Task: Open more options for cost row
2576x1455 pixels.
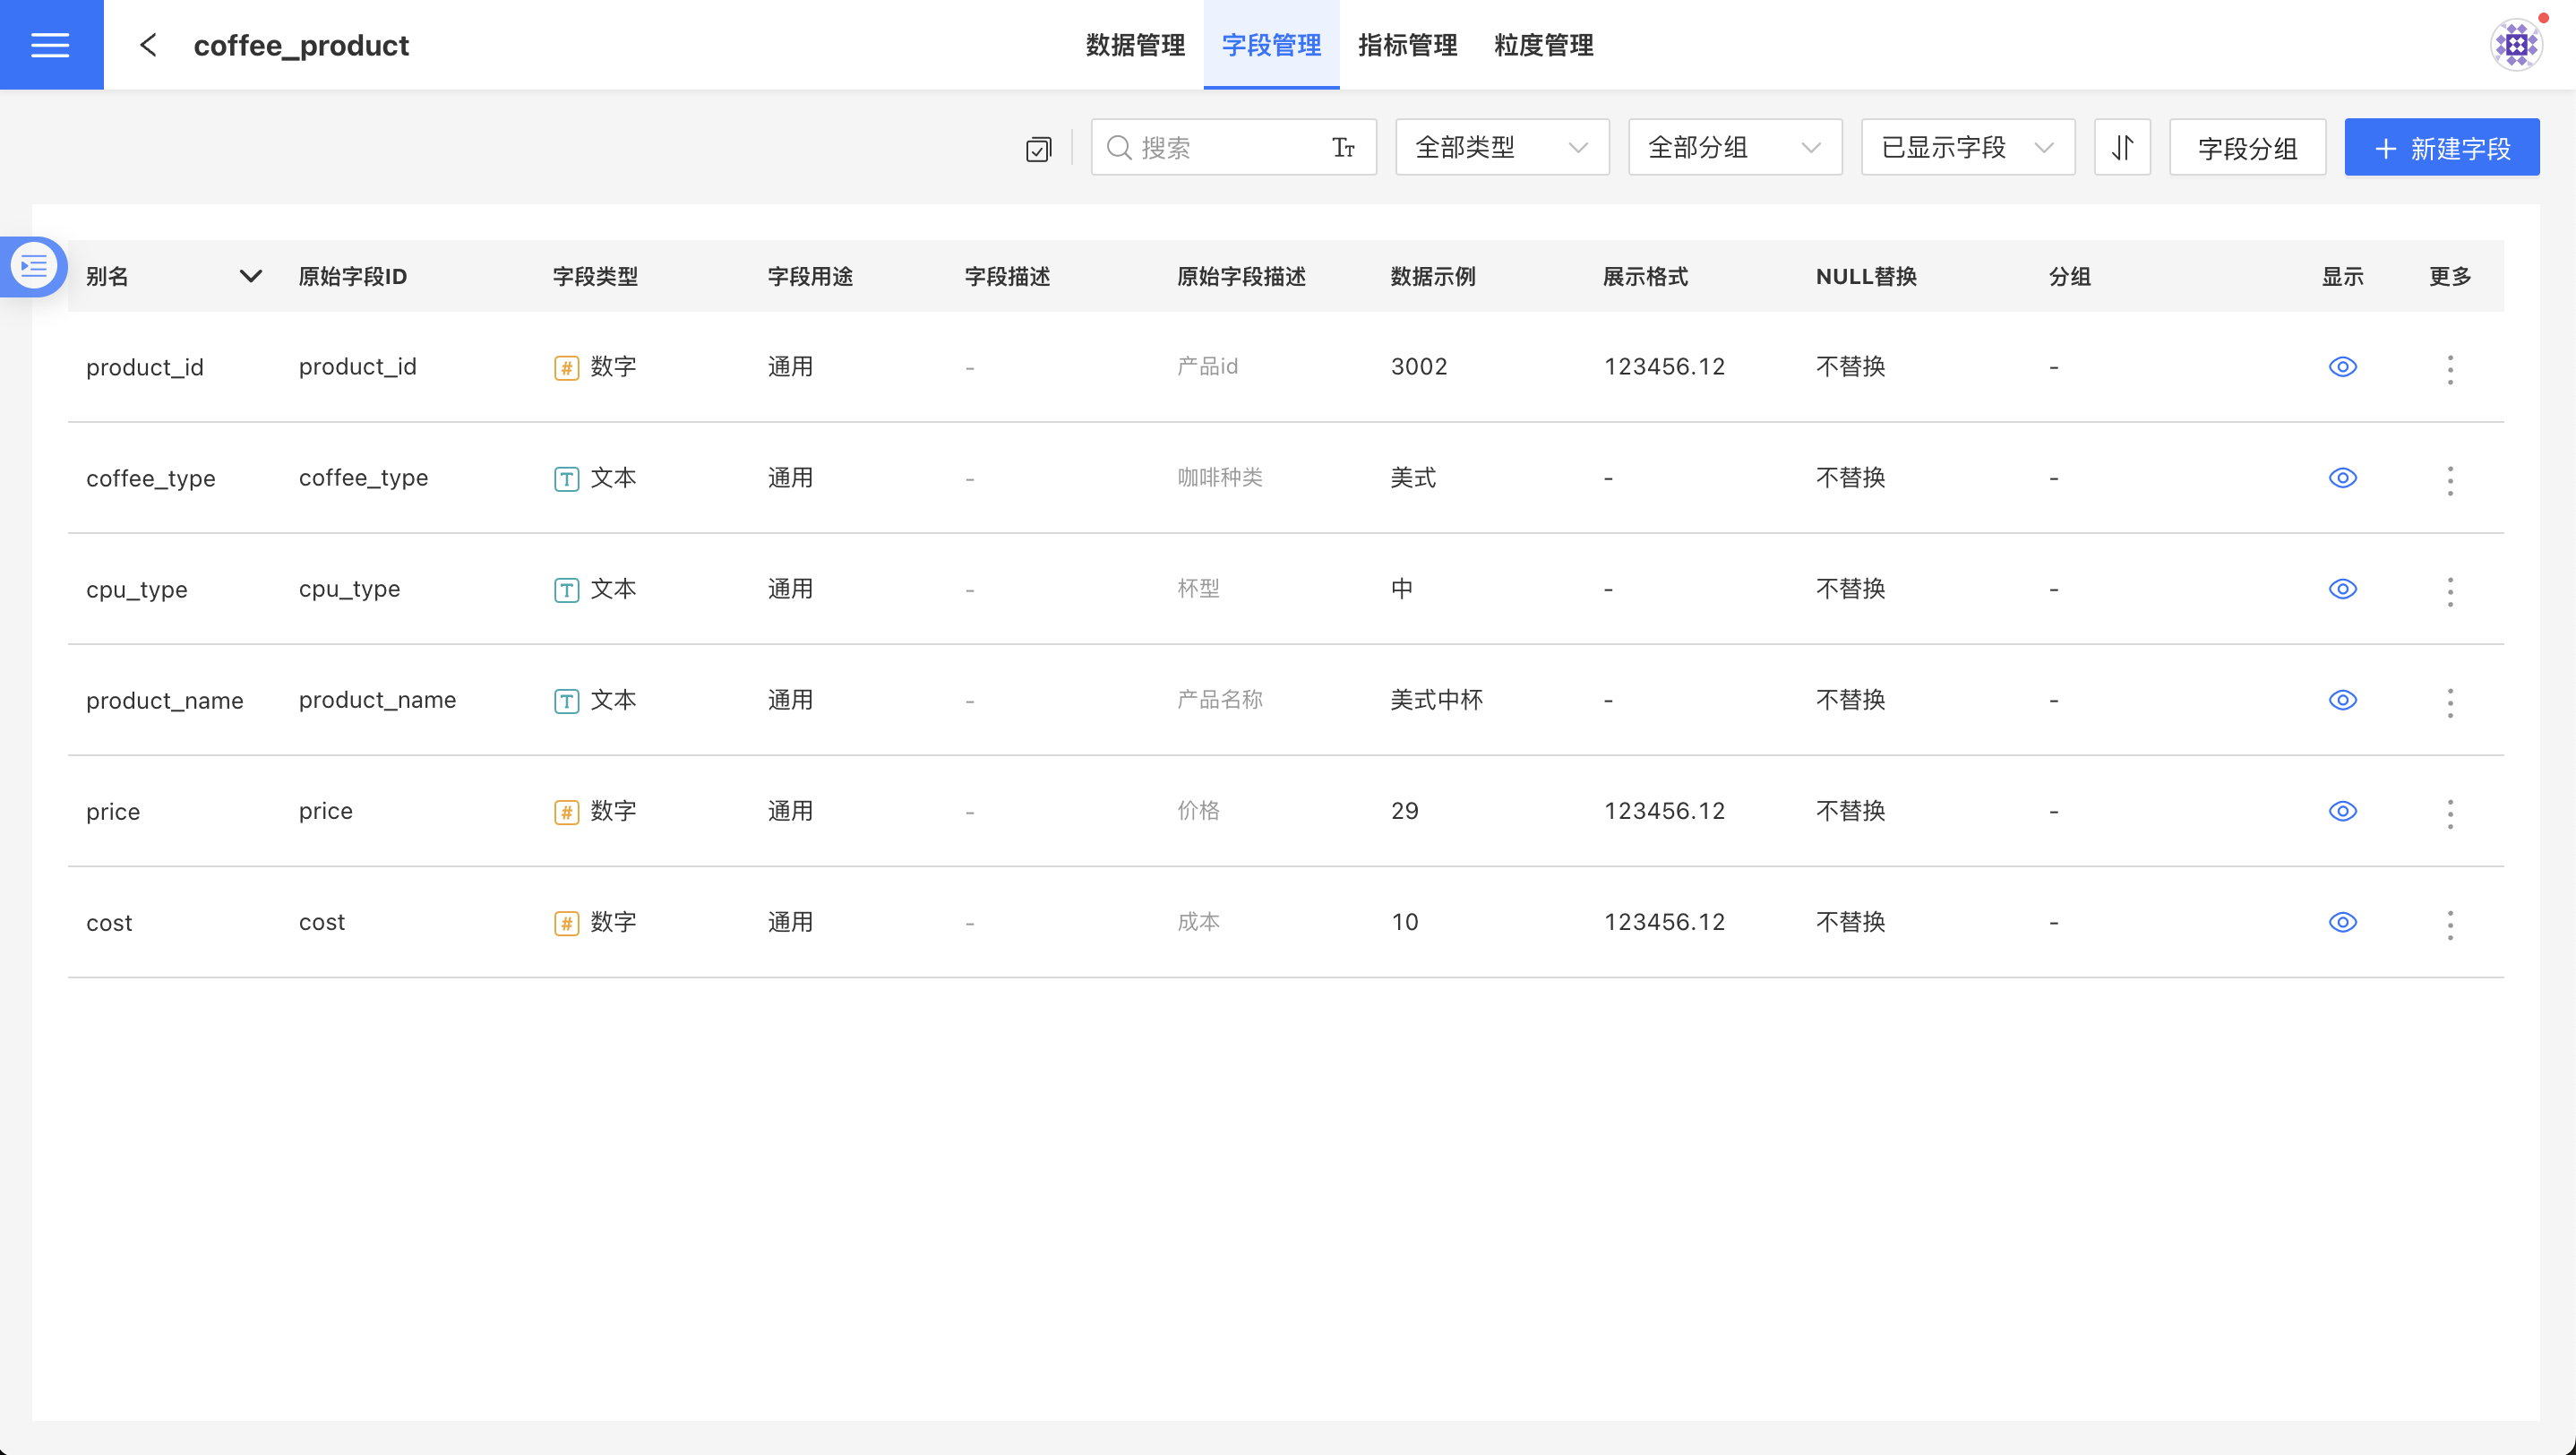Action: point(2449,923)
